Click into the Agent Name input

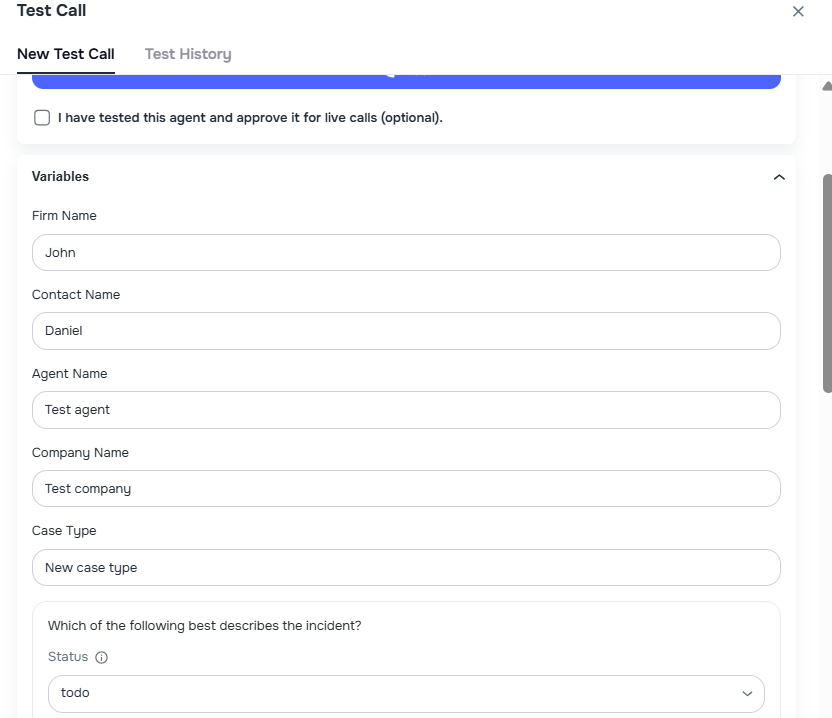(x=406, y=410)
